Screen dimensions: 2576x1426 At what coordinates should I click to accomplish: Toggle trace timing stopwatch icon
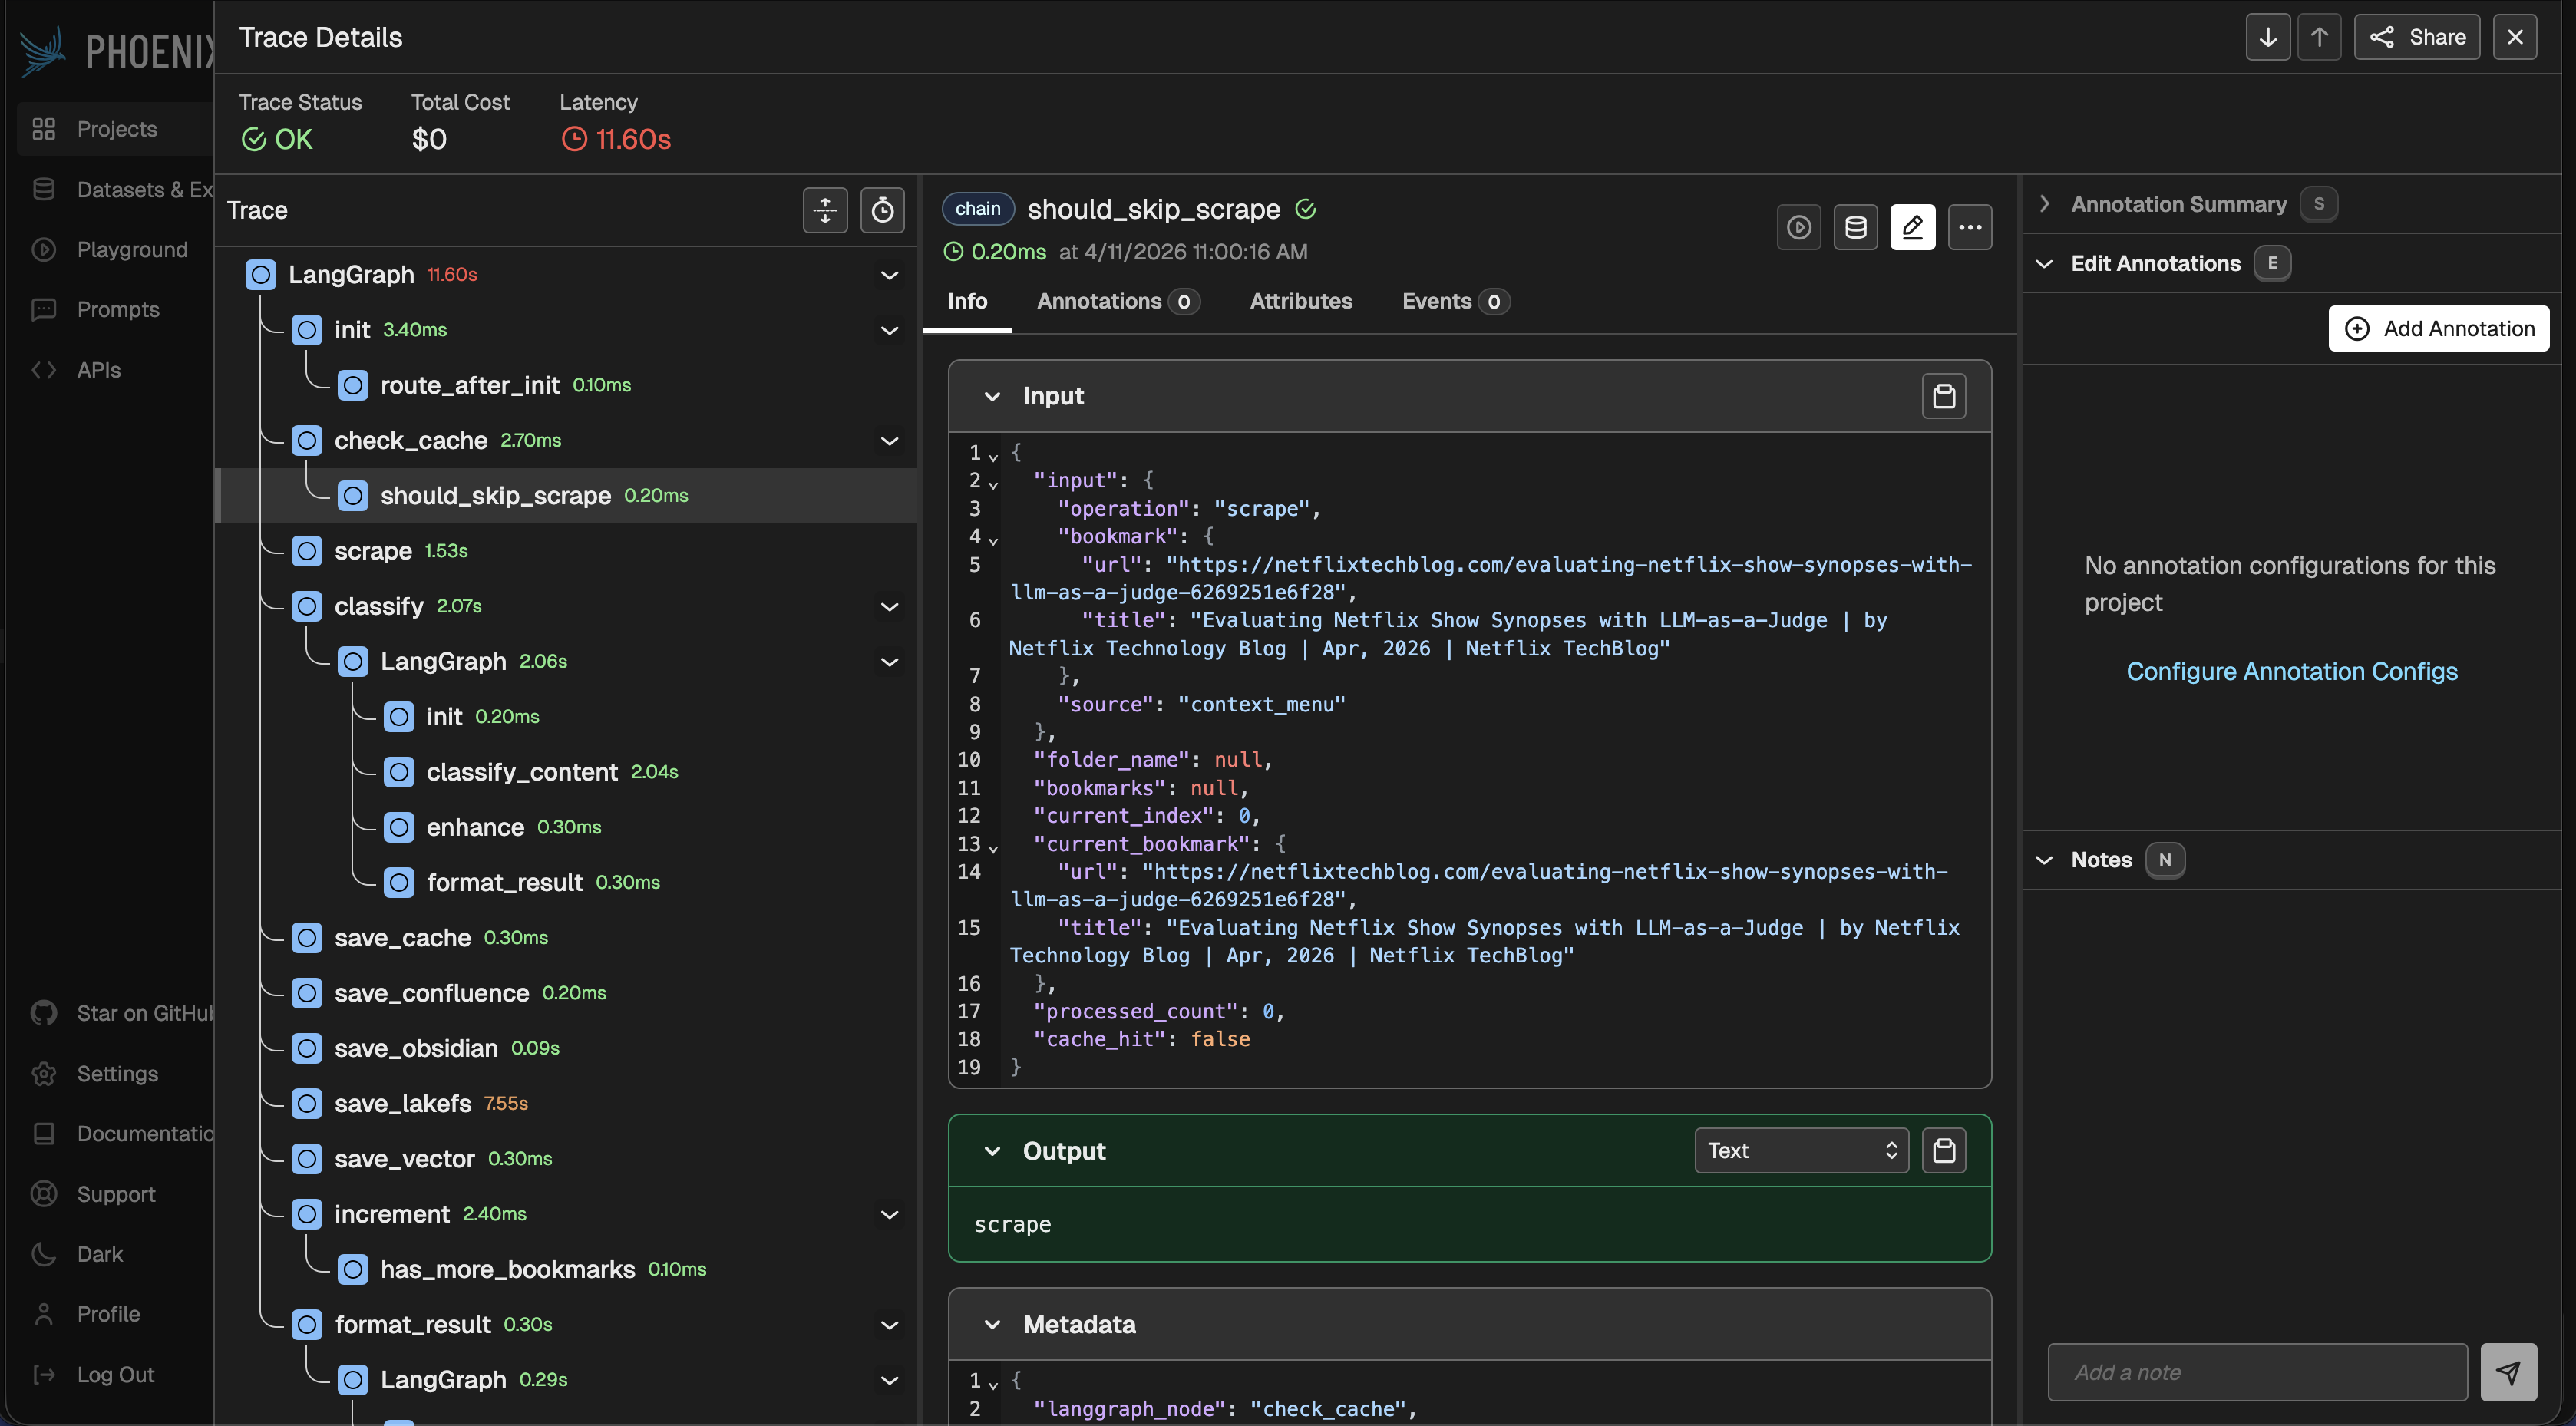(x=882, y=210)
